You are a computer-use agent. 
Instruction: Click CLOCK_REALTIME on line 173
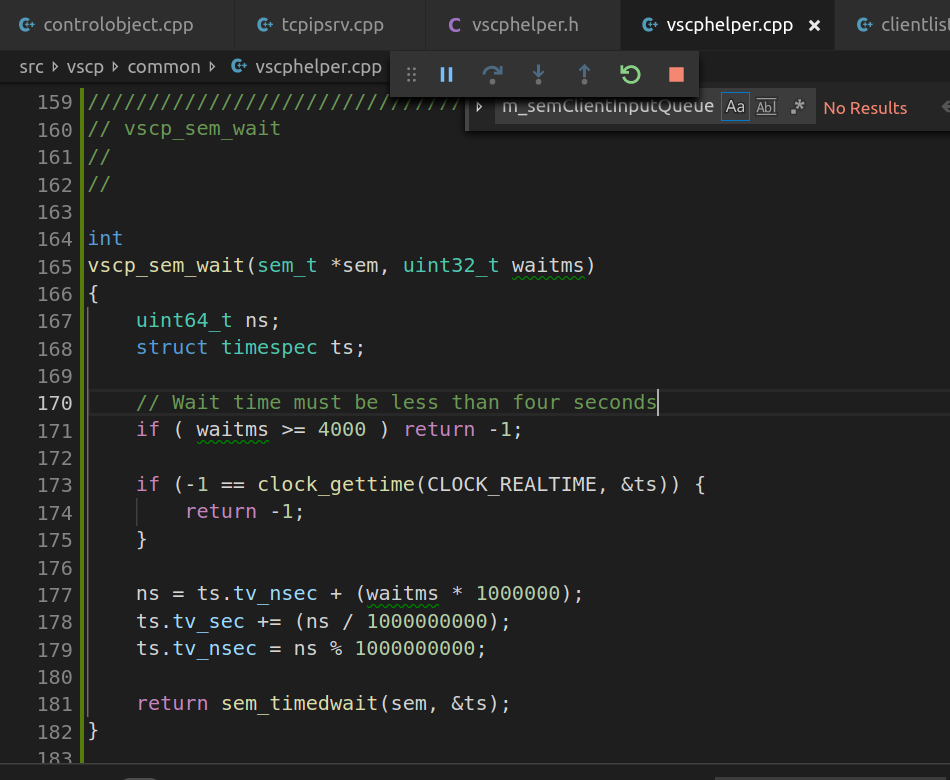(x=511, y=484)
